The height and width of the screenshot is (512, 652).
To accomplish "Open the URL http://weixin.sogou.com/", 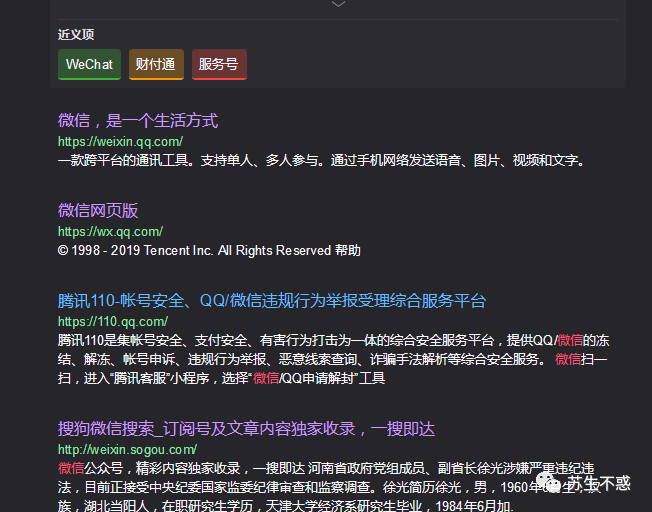I will point(127,450).
